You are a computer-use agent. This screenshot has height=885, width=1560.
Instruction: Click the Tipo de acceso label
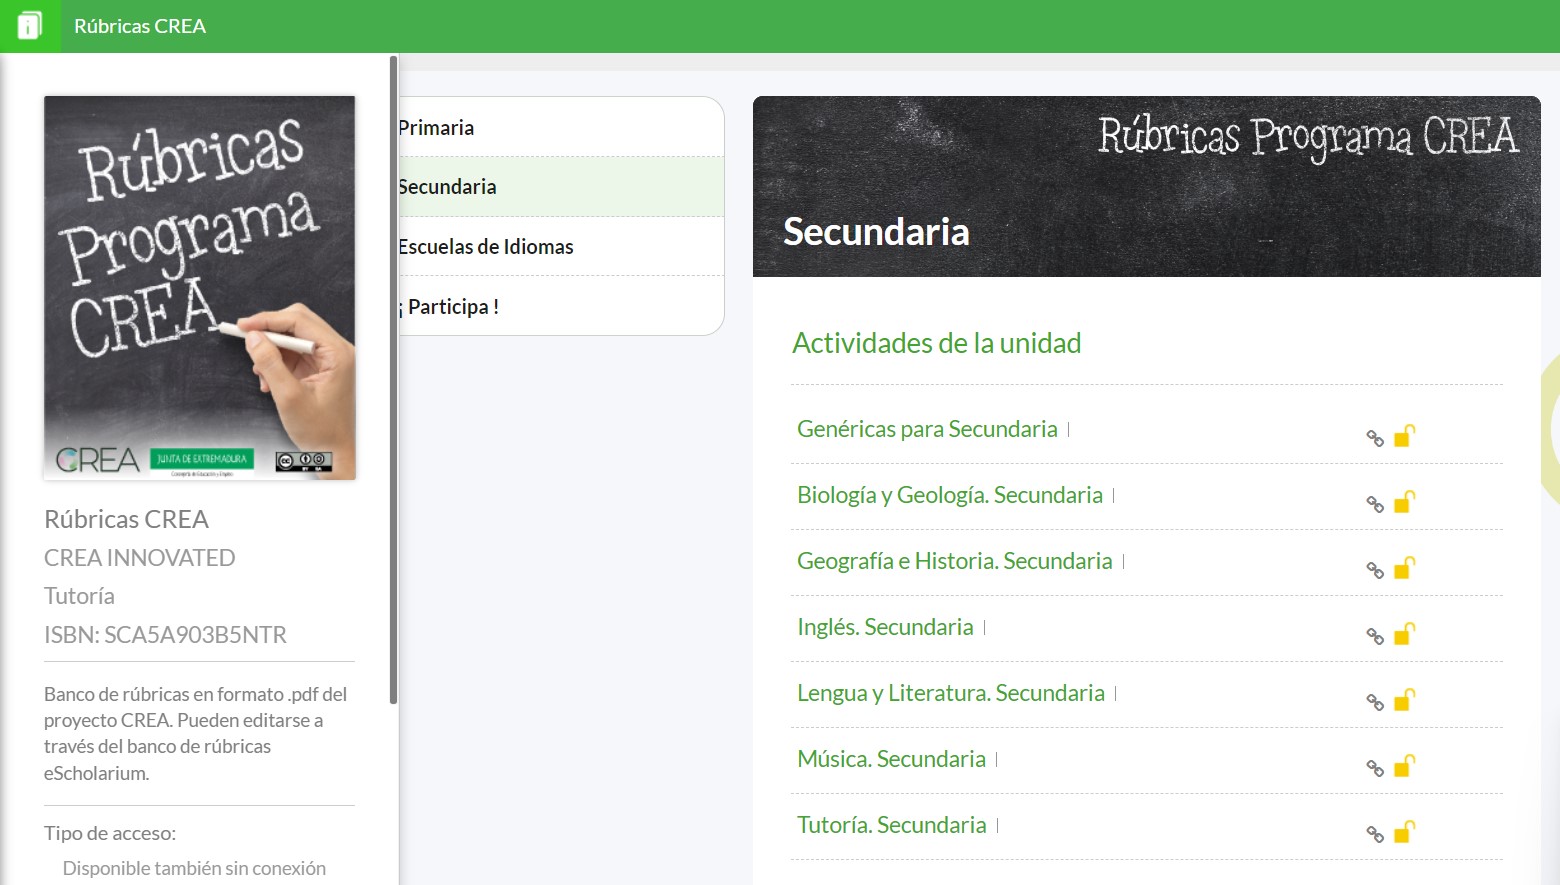click(x=110, y=833)
